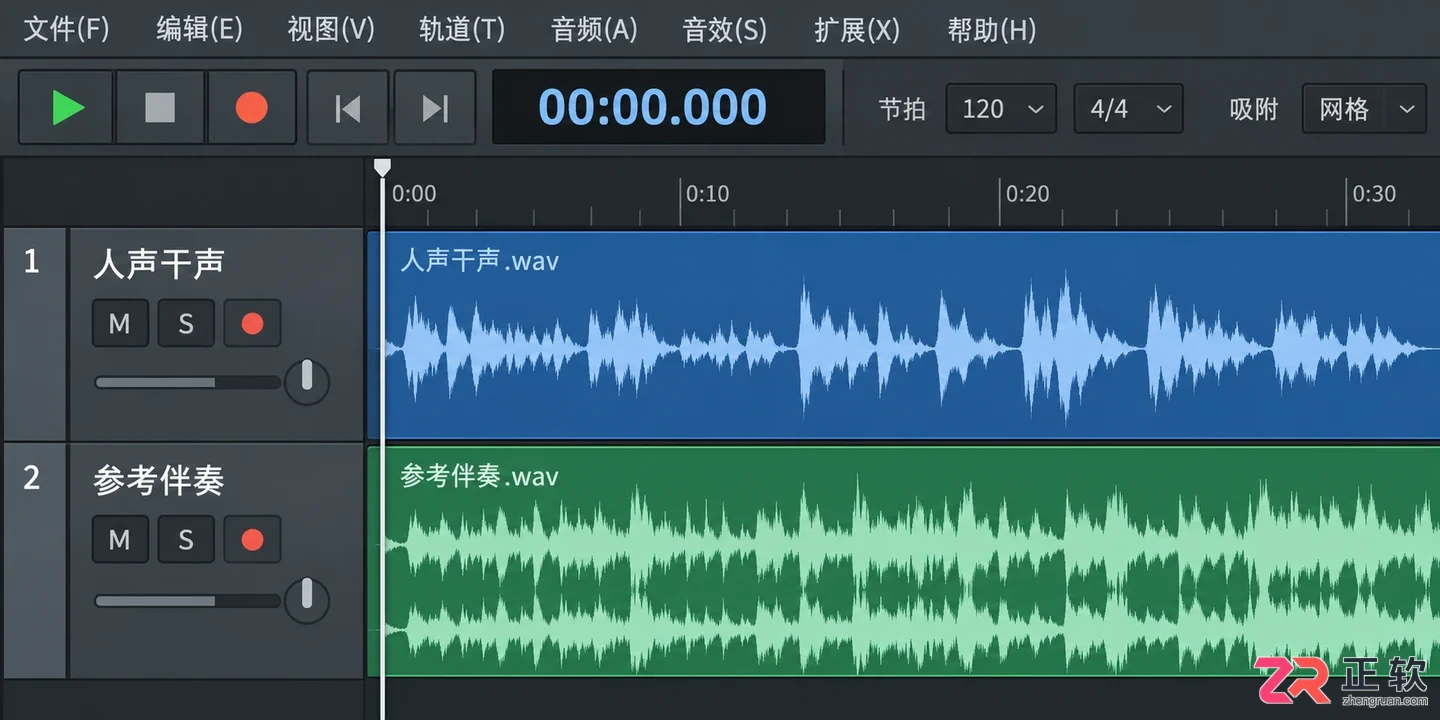Viewport: 1440px width, 720px height.
Task: Open the 网格 snap mode dropdown
Action: (1364, 108)
